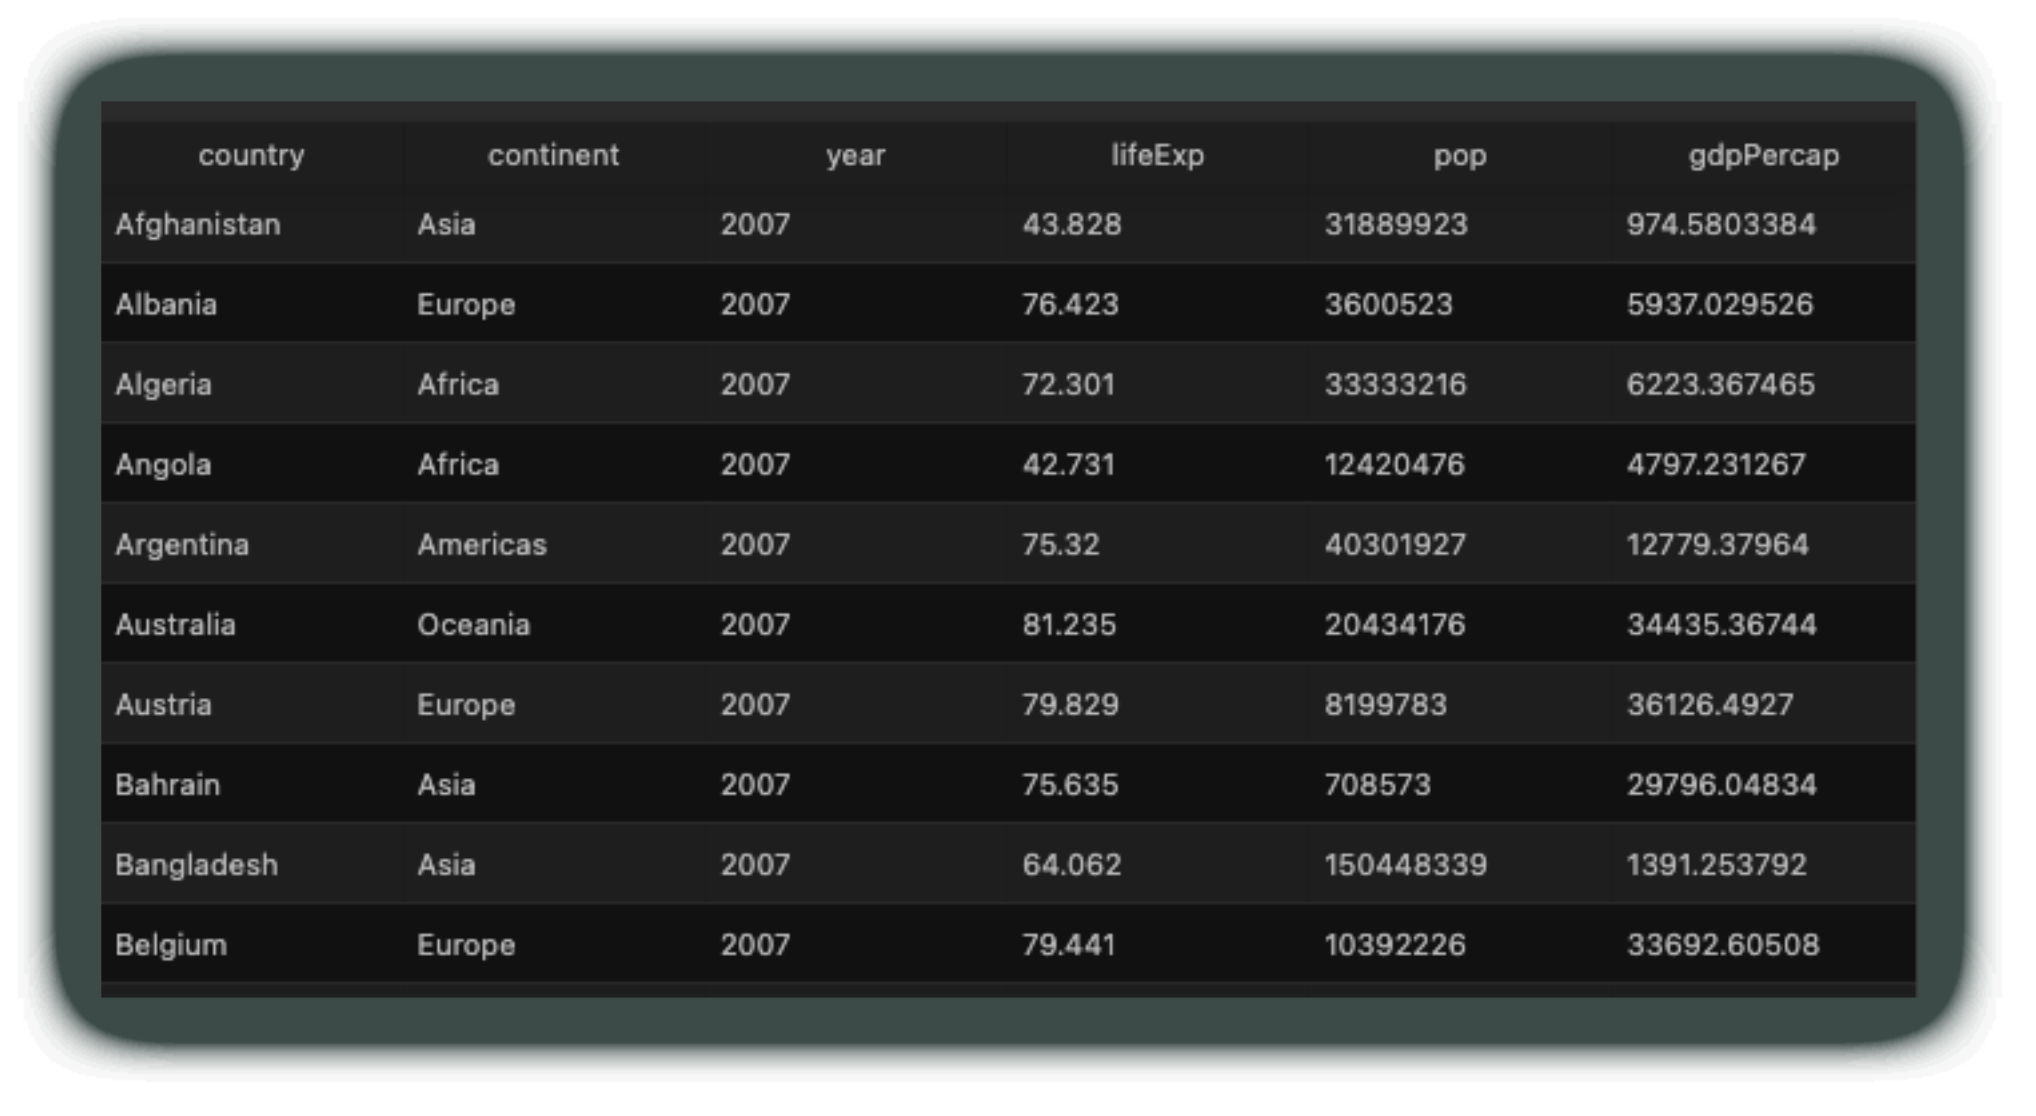The height and width of the screenshot is (1116, 2036).
Task: Select the Argentina country cell
Action: pyautogui.click(x=182, y=544)
